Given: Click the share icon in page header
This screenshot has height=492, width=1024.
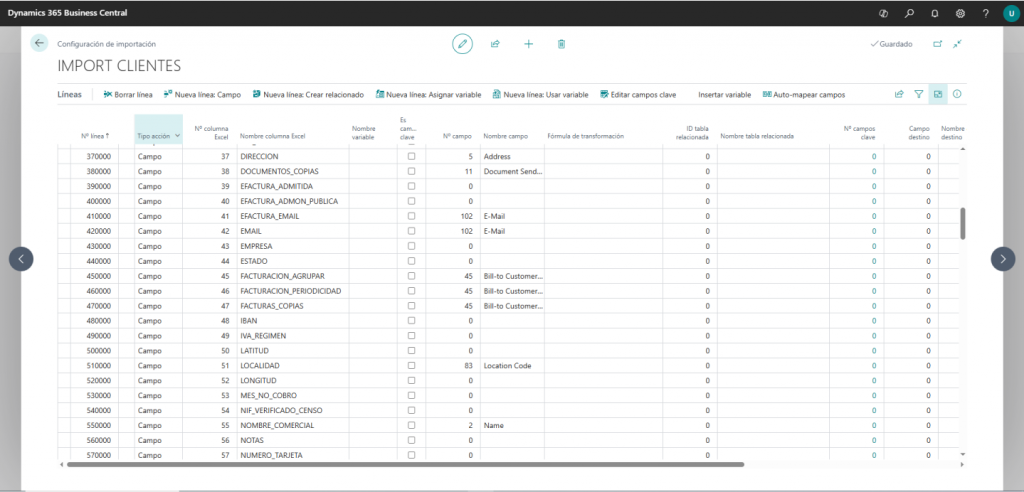Looking at the screenshot, I should (495, 44).
